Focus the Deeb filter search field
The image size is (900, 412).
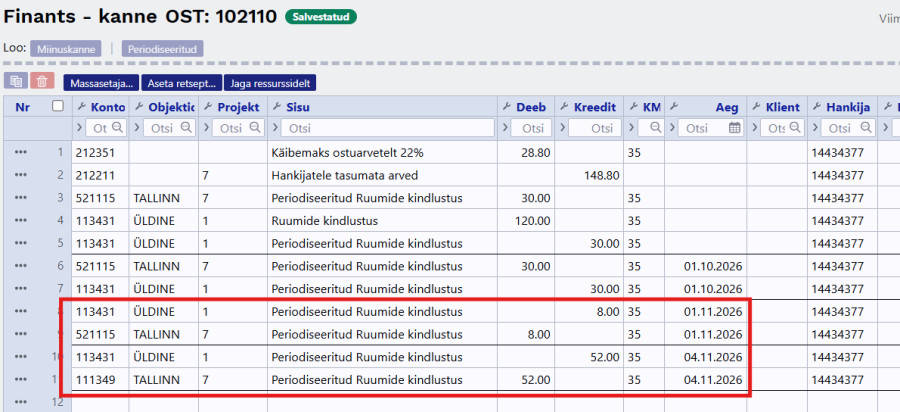pos(531,128)
